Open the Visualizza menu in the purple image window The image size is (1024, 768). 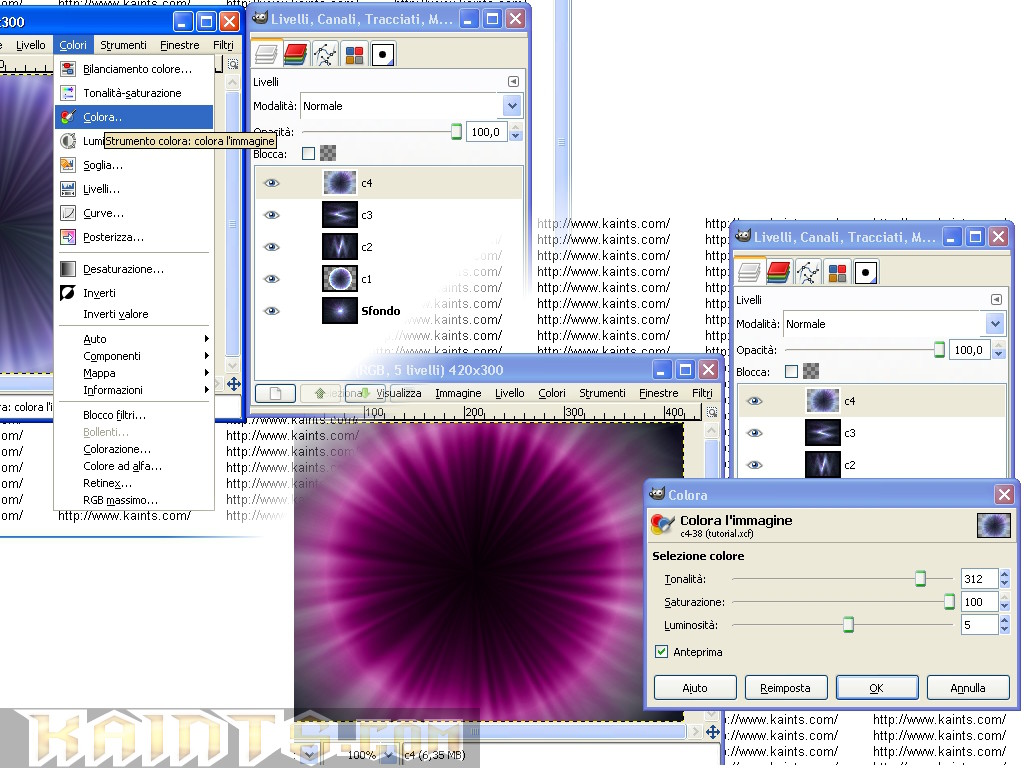coord(398,393)
